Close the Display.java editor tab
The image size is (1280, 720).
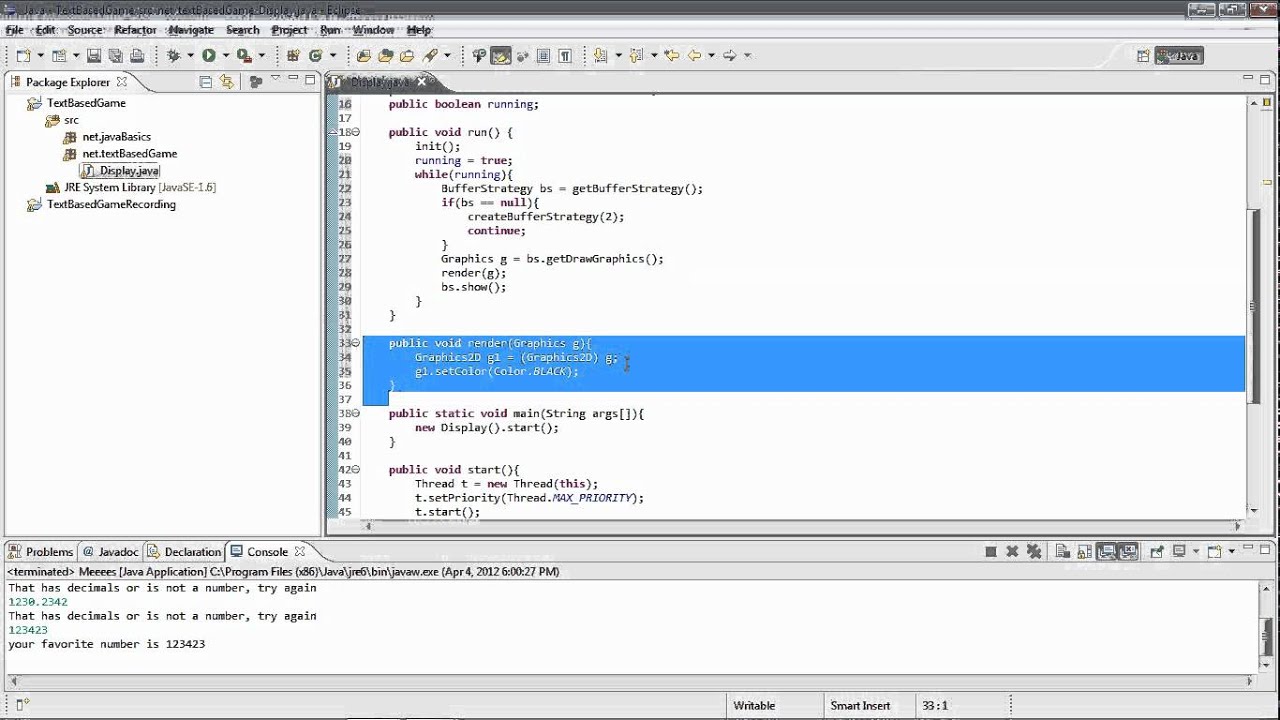[422, 82]
